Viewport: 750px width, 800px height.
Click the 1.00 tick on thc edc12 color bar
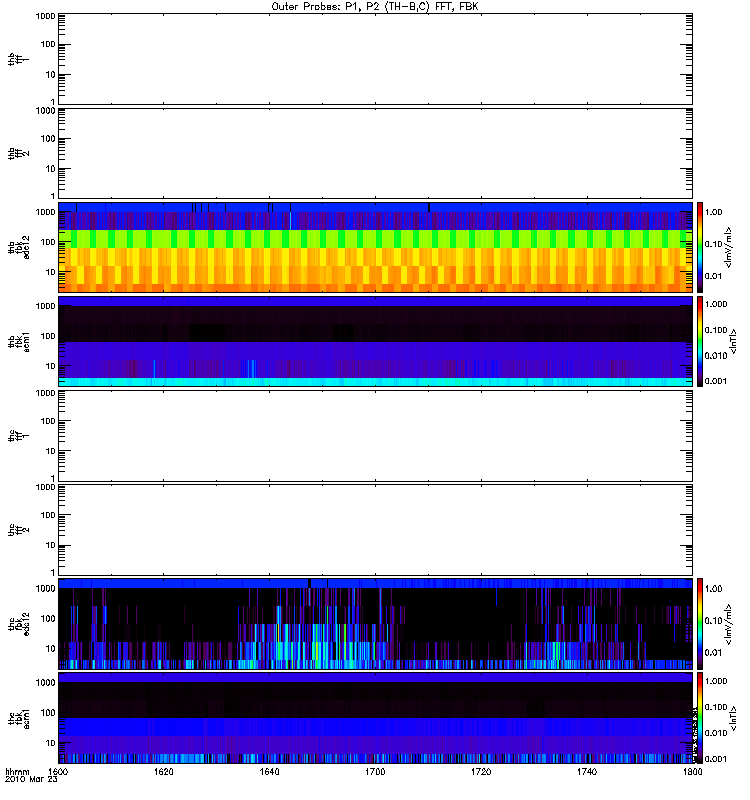[714, 589]
